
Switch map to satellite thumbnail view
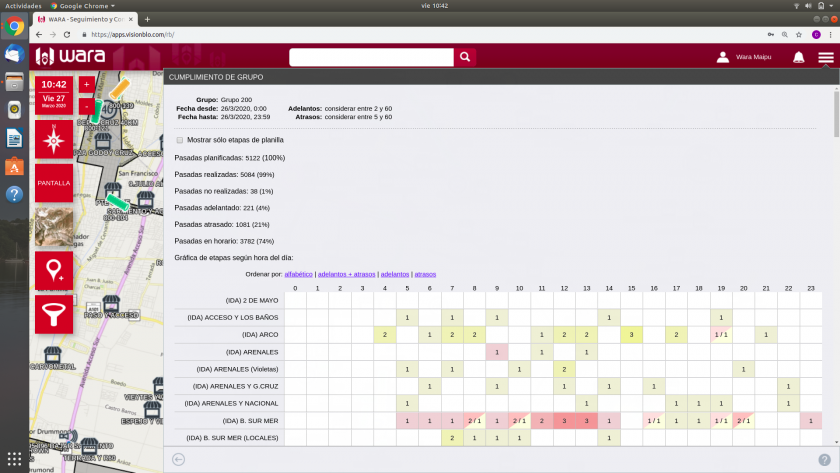(x=53, y=226)
